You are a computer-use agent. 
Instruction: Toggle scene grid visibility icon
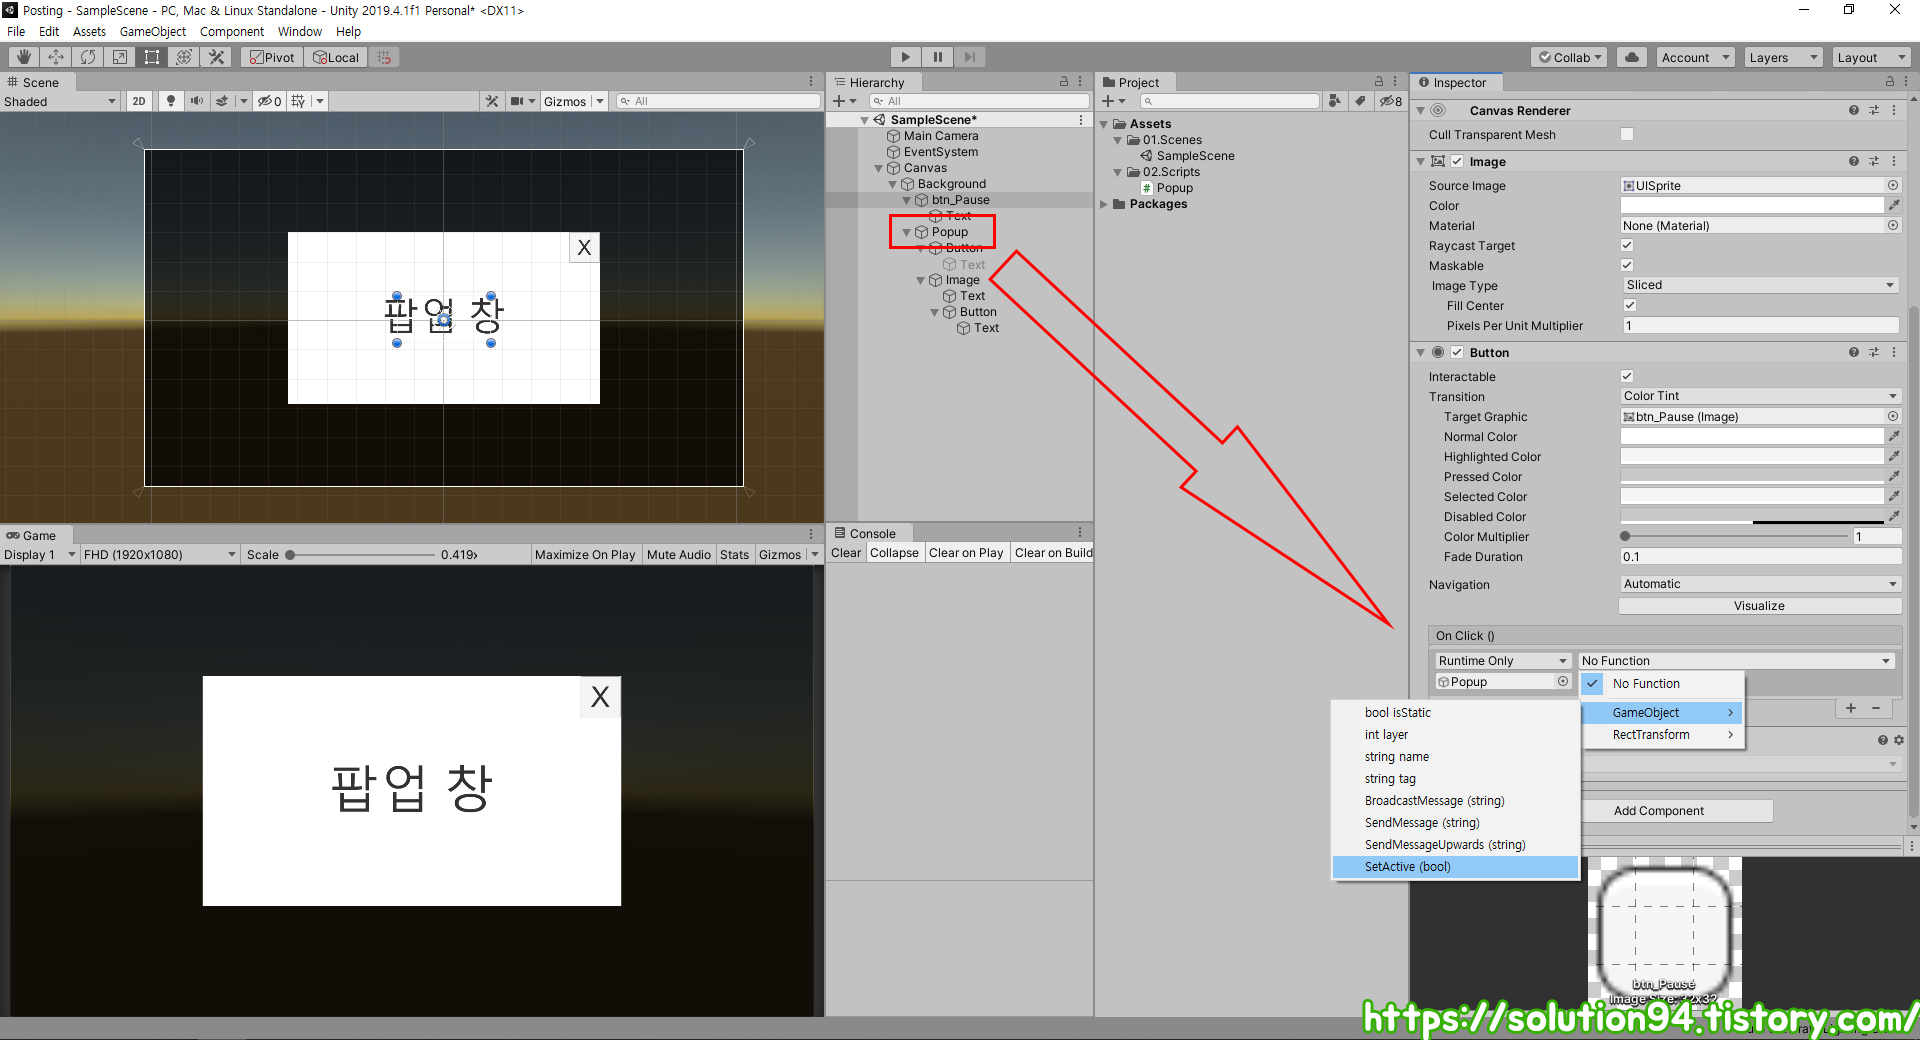pyautogui.click(x=298, y=101)
